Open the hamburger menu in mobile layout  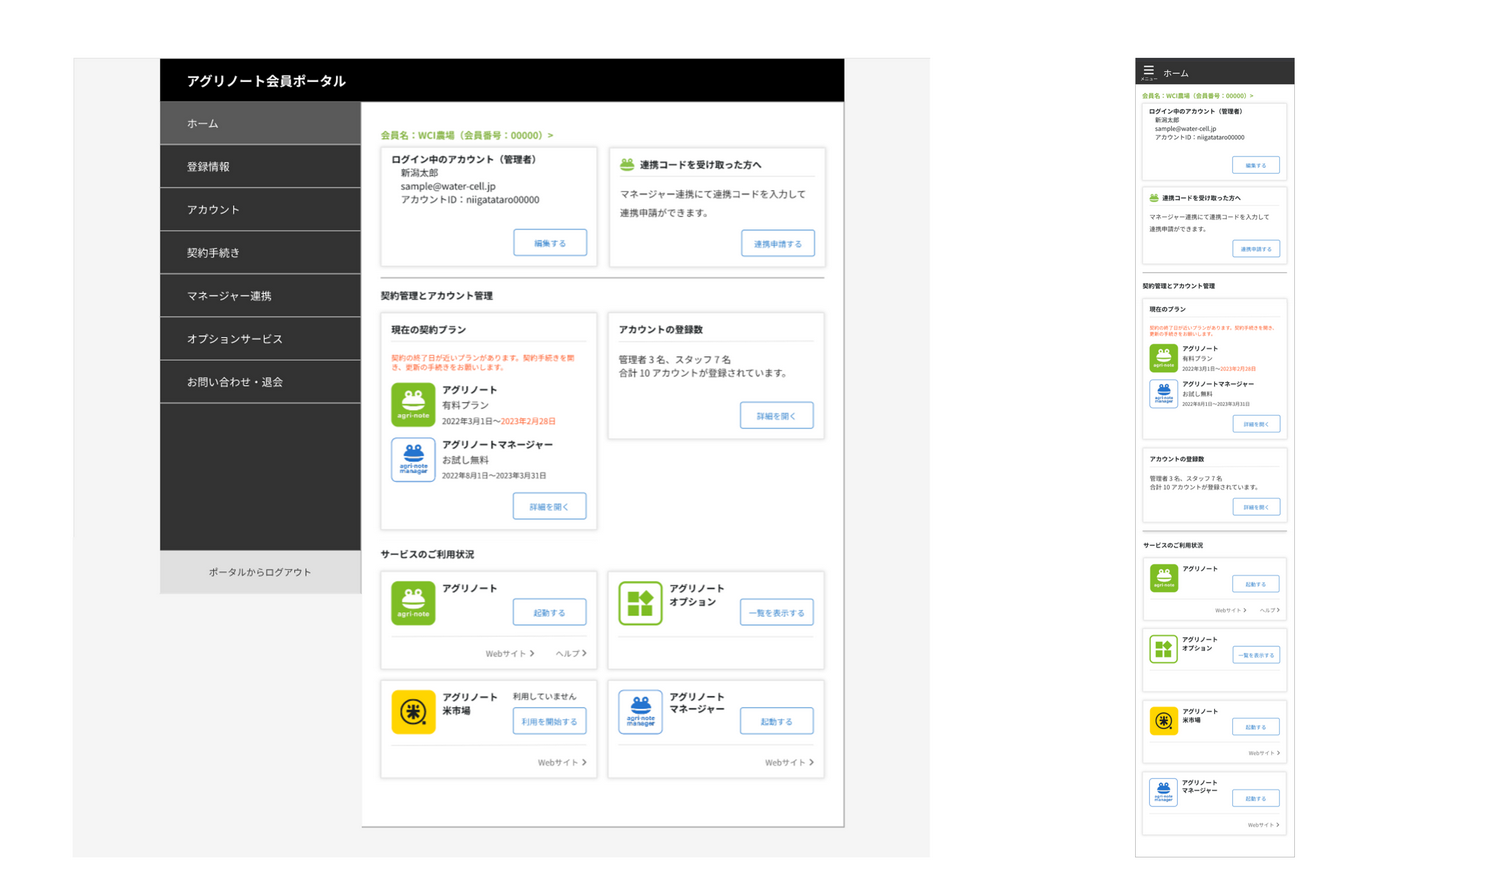[x=1149, y=71]
